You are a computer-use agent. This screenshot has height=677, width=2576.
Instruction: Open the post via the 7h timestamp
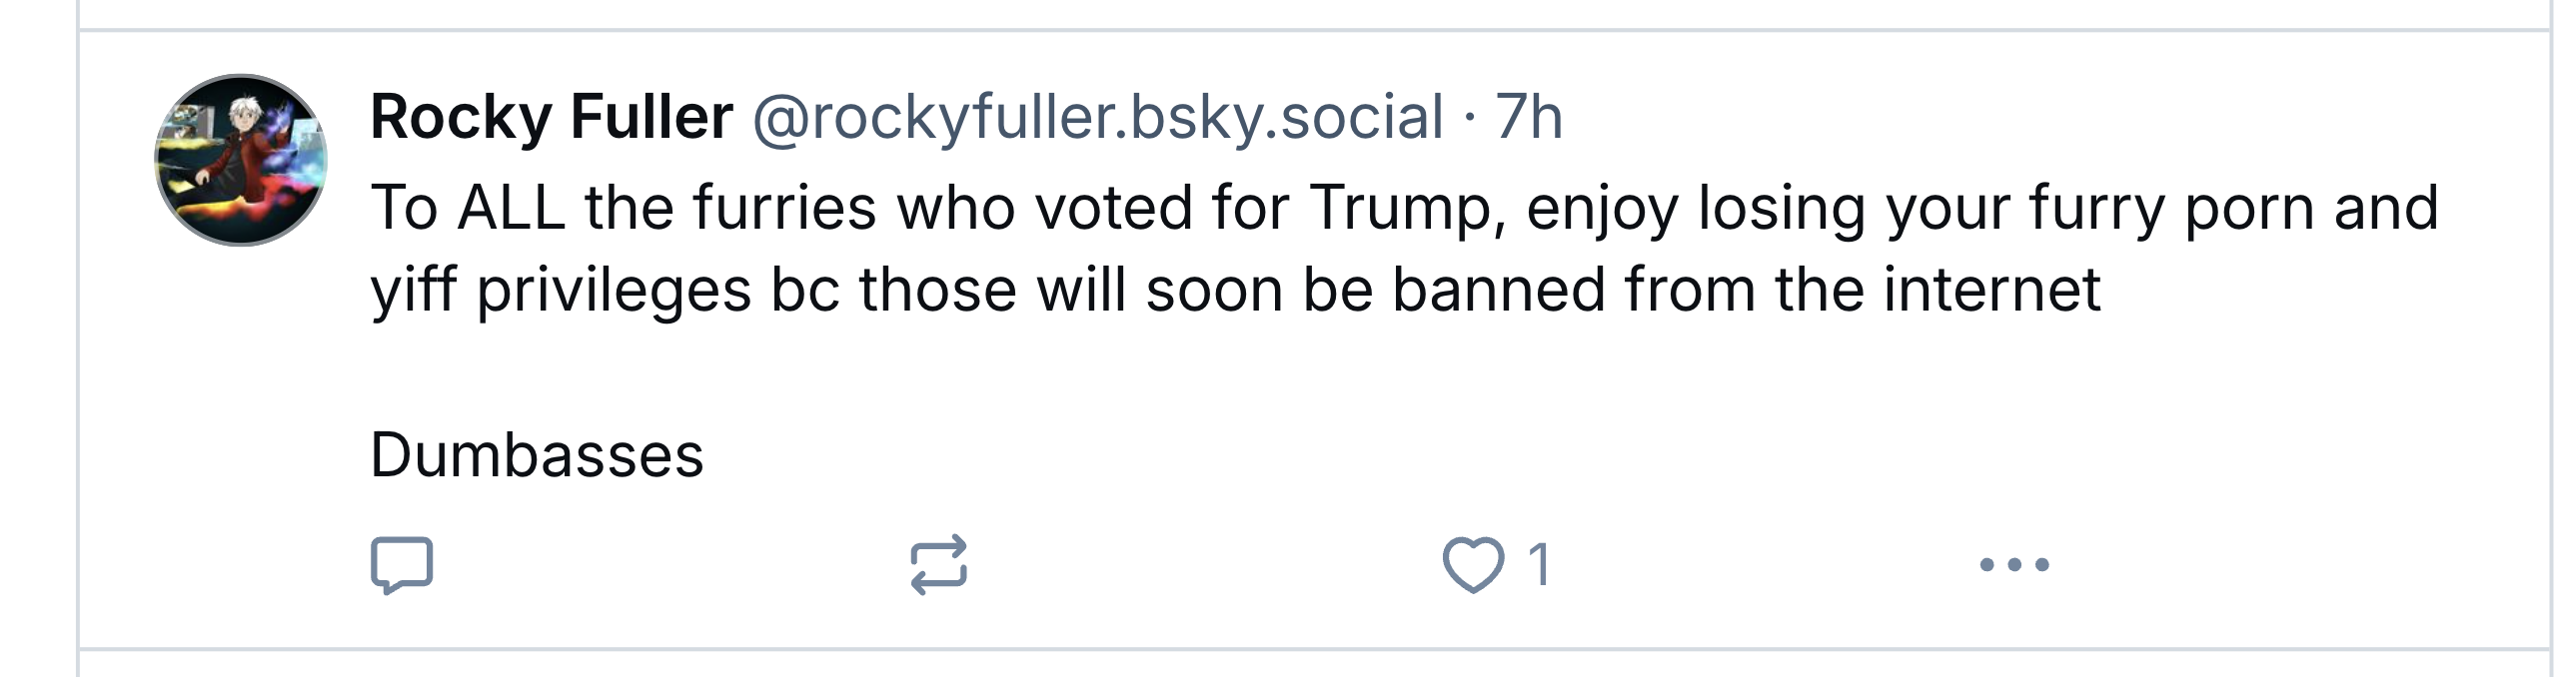(1528, 117)
